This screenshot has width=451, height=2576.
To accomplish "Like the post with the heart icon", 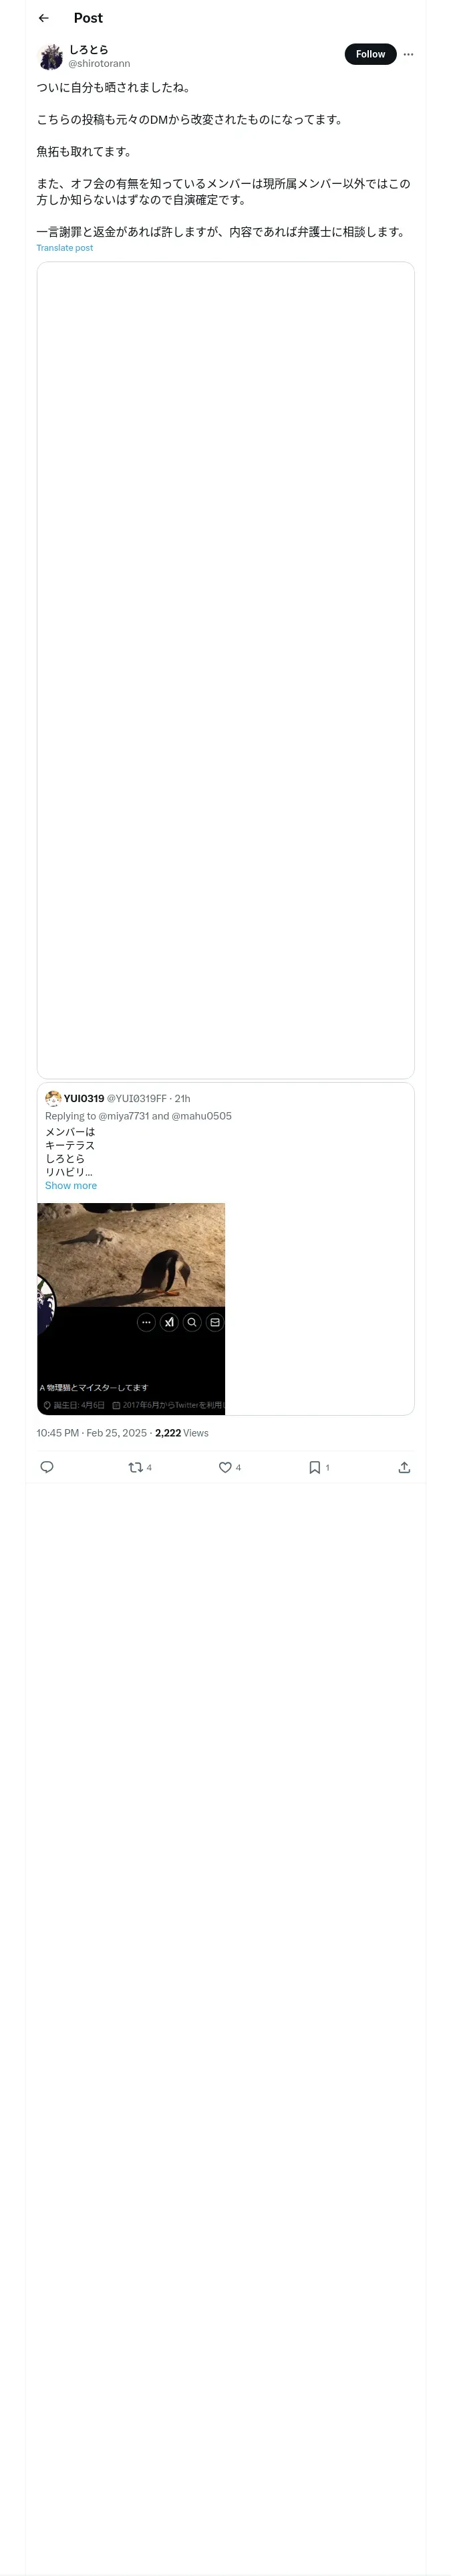I will tap(225, 1467).
